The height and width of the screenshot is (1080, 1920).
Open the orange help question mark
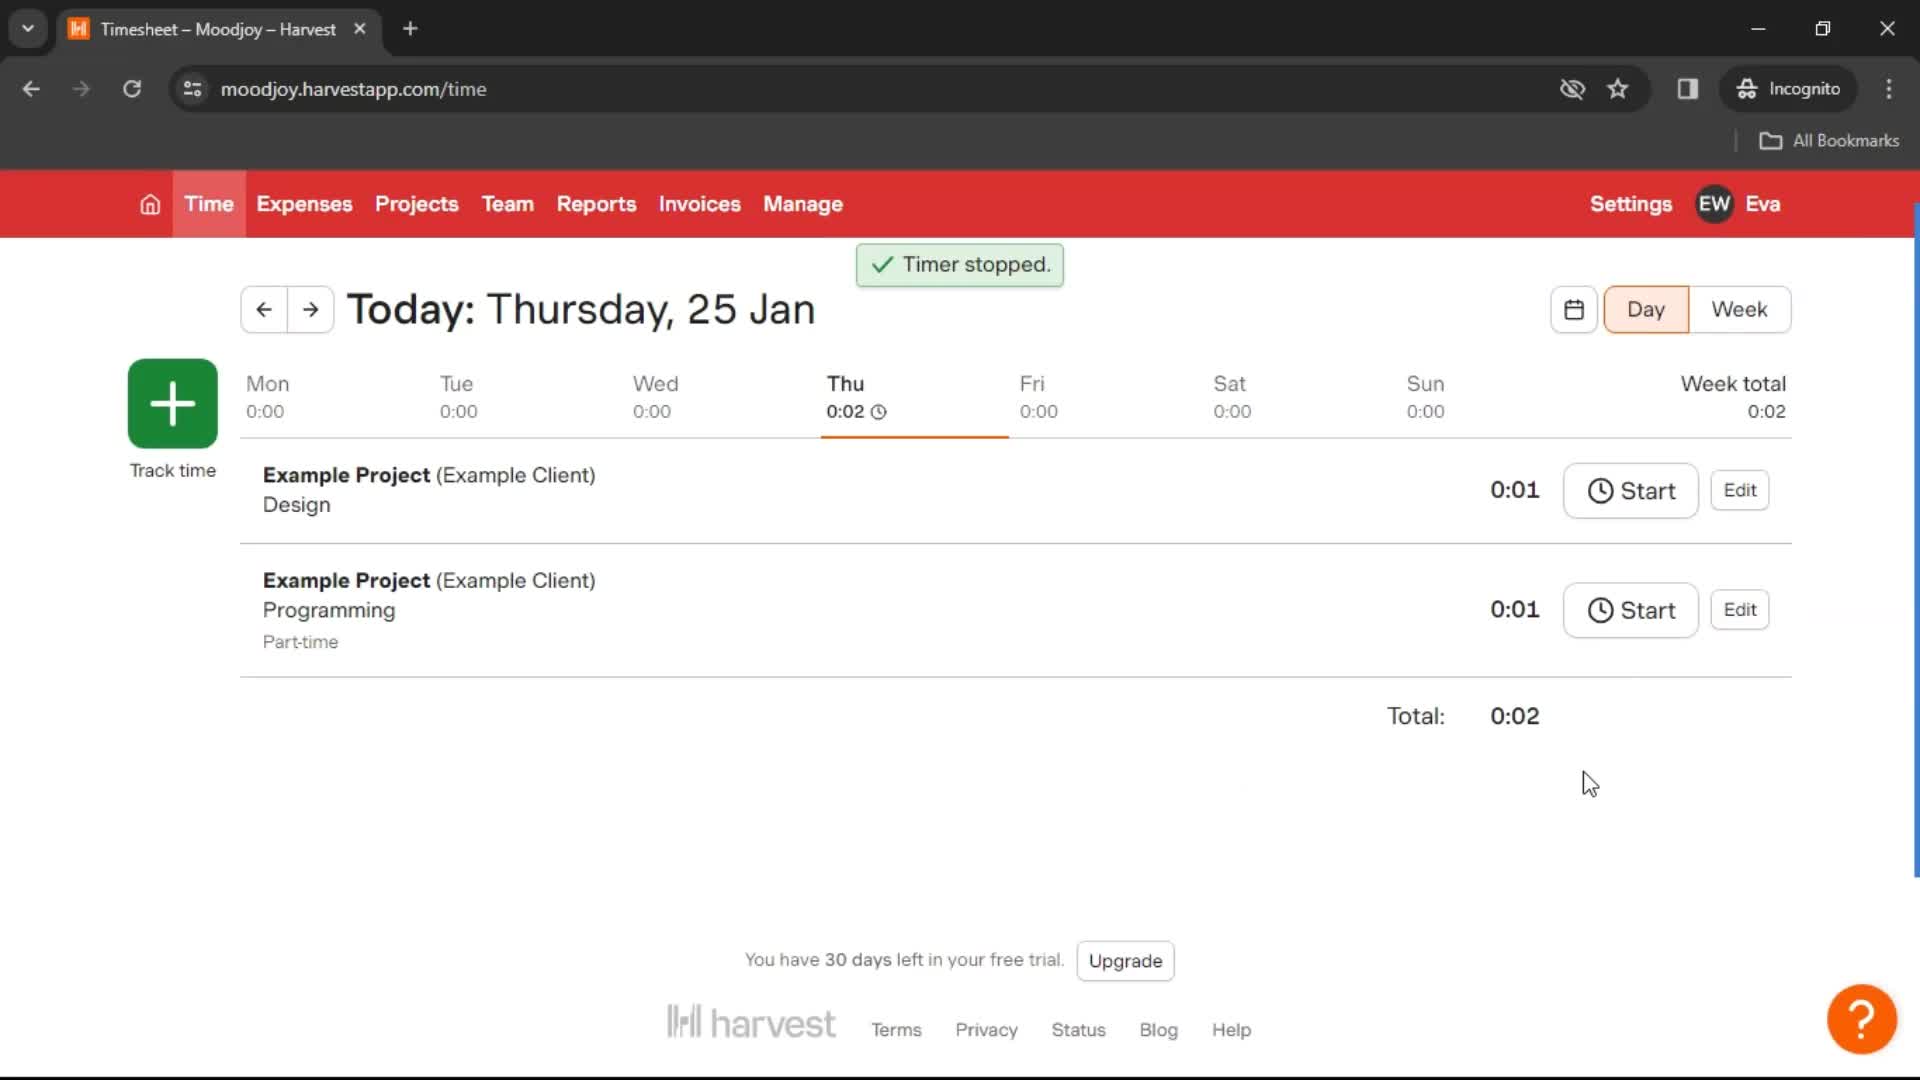(1861, 1019)
